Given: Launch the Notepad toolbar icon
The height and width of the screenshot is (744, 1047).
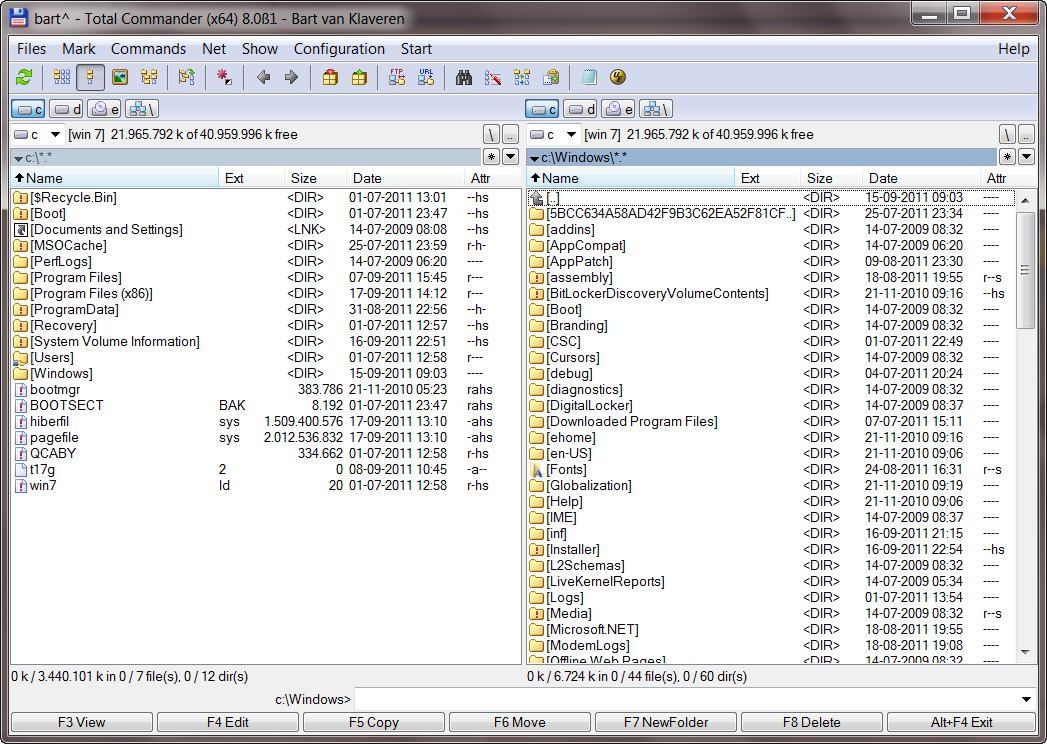Looking at the screenshot, I should 588,77.
